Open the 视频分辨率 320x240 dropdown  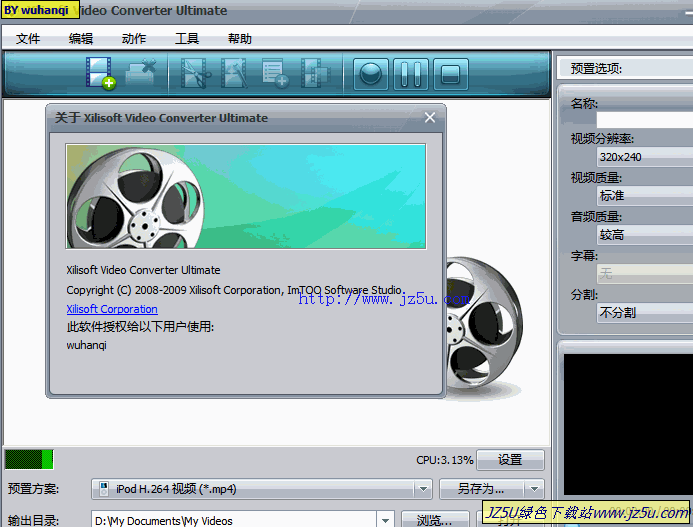(645, 157)
